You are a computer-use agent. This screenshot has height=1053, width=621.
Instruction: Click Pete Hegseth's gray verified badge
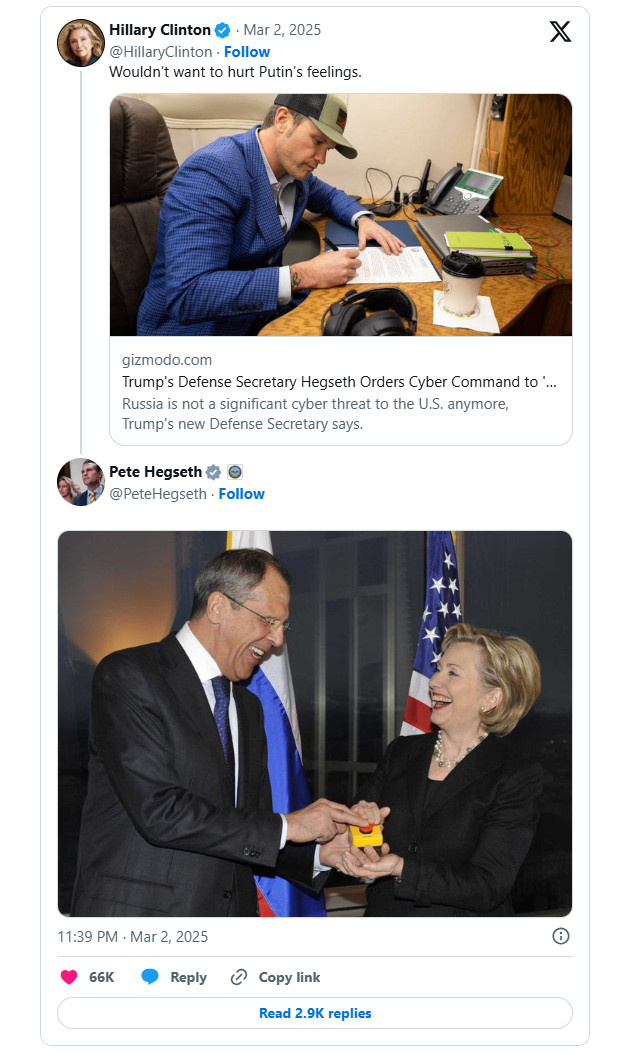click(x=212, y=472)
